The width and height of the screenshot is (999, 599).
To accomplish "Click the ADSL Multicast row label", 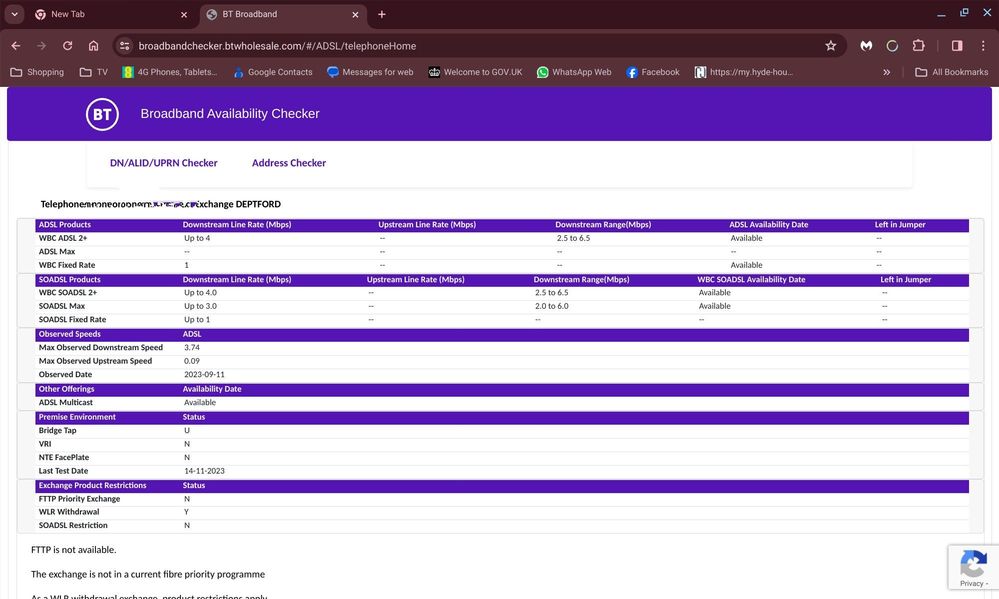I will coord(66,403).
